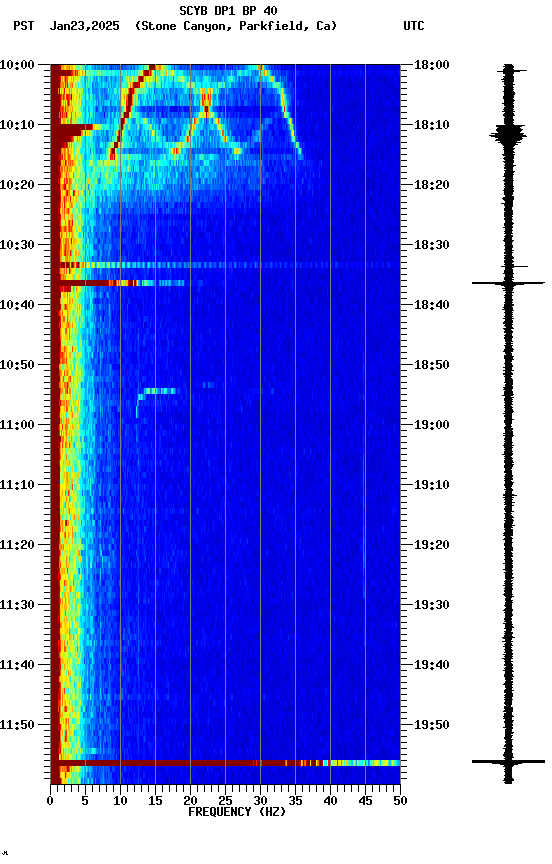Click the '18:20' UTC time label
The height and width of the screenshot is (864, 552).
431,185
